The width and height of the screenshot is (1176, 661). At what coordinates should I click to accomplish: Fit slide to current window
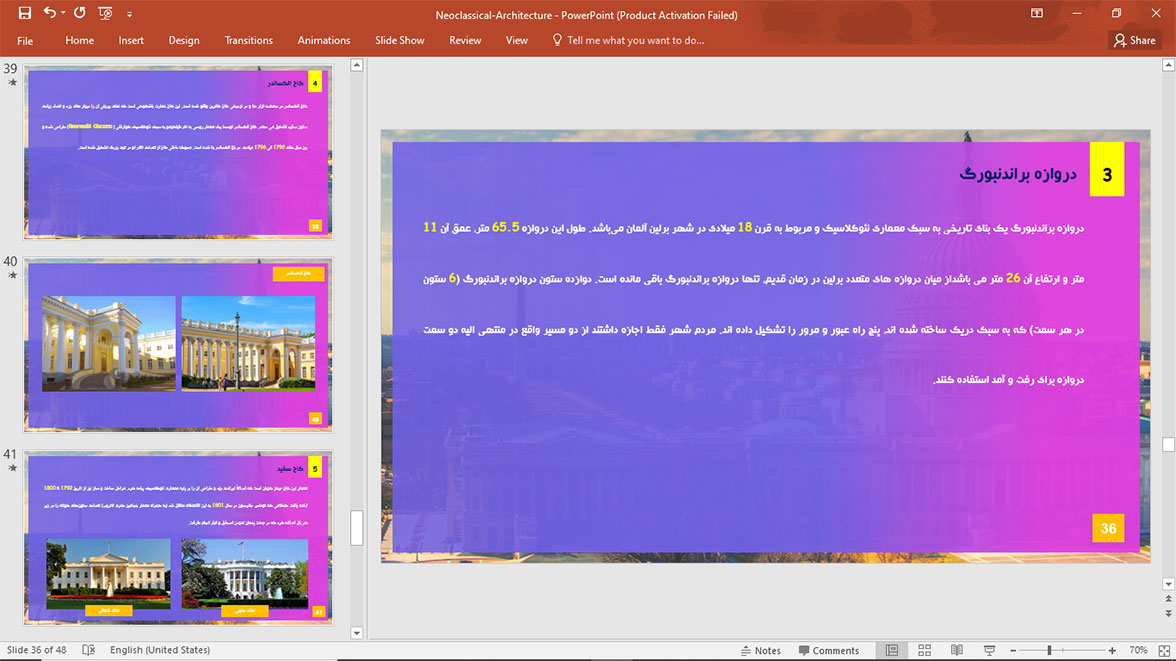1164,650
